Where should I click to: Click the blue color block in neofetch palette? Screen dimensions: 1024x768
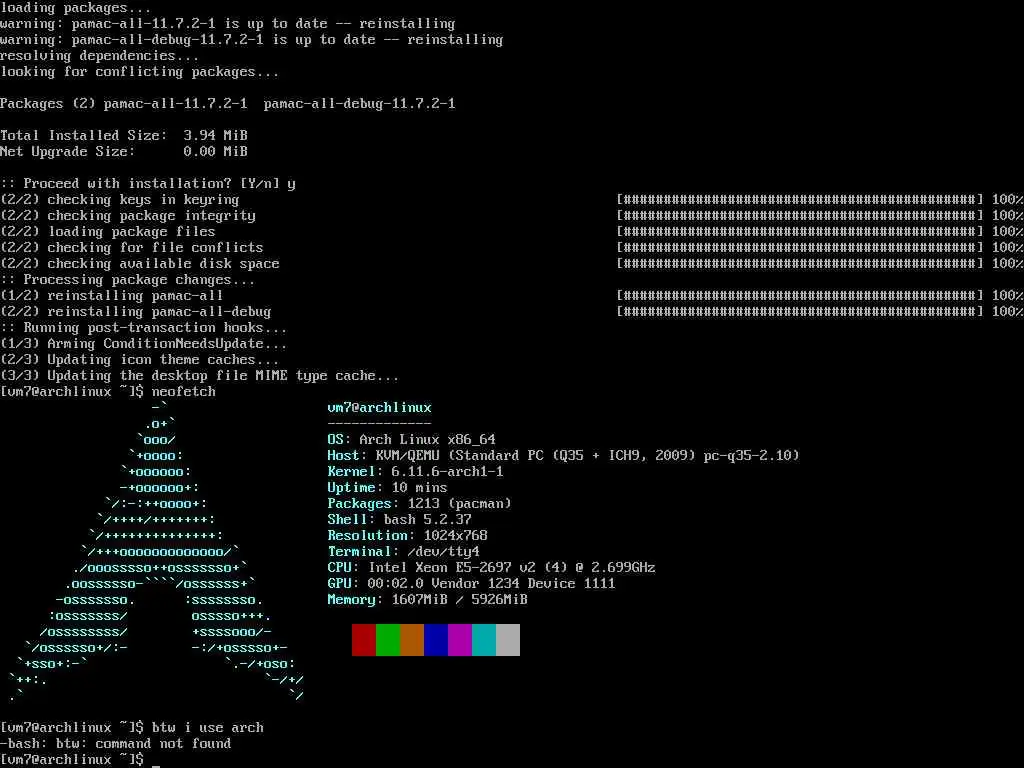click(436, 640)
